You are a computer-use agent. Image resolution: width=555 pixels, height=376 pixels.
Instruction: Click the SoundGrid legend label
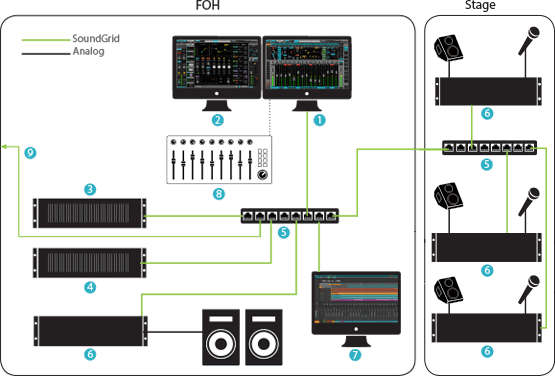coord(96,39)
